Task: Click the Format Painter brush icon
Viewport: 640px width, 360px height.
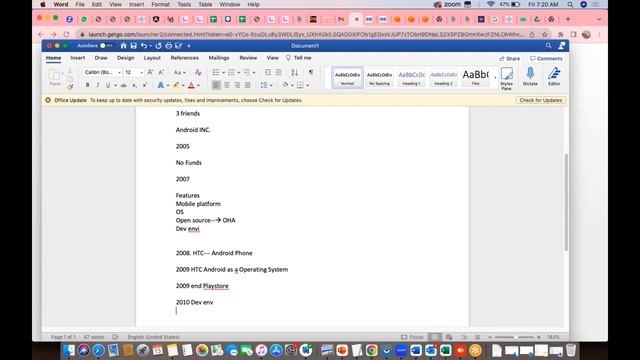Action: pyautogui.click(x=70, y=87)
